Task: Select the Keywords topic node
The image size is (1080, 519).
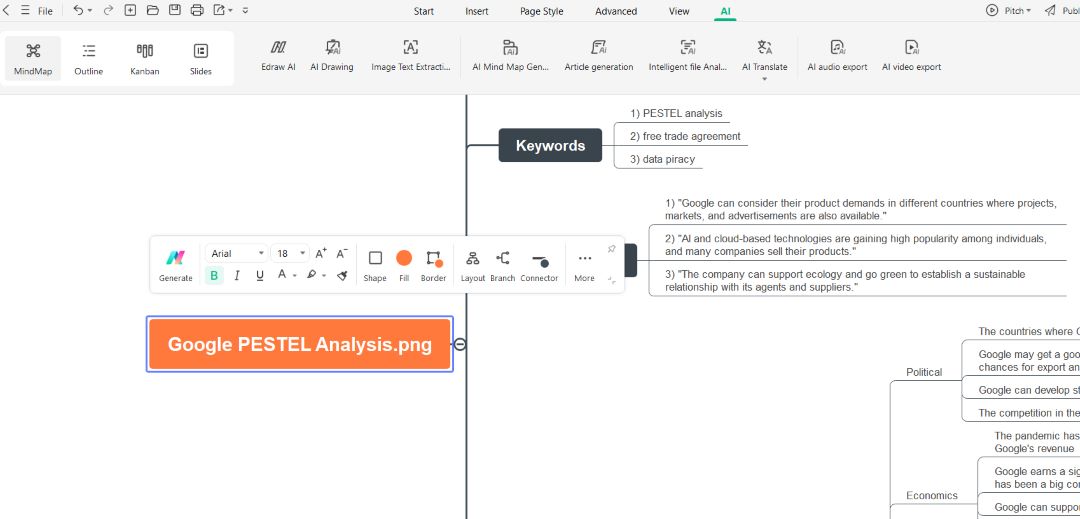Action: coord(550,145)
